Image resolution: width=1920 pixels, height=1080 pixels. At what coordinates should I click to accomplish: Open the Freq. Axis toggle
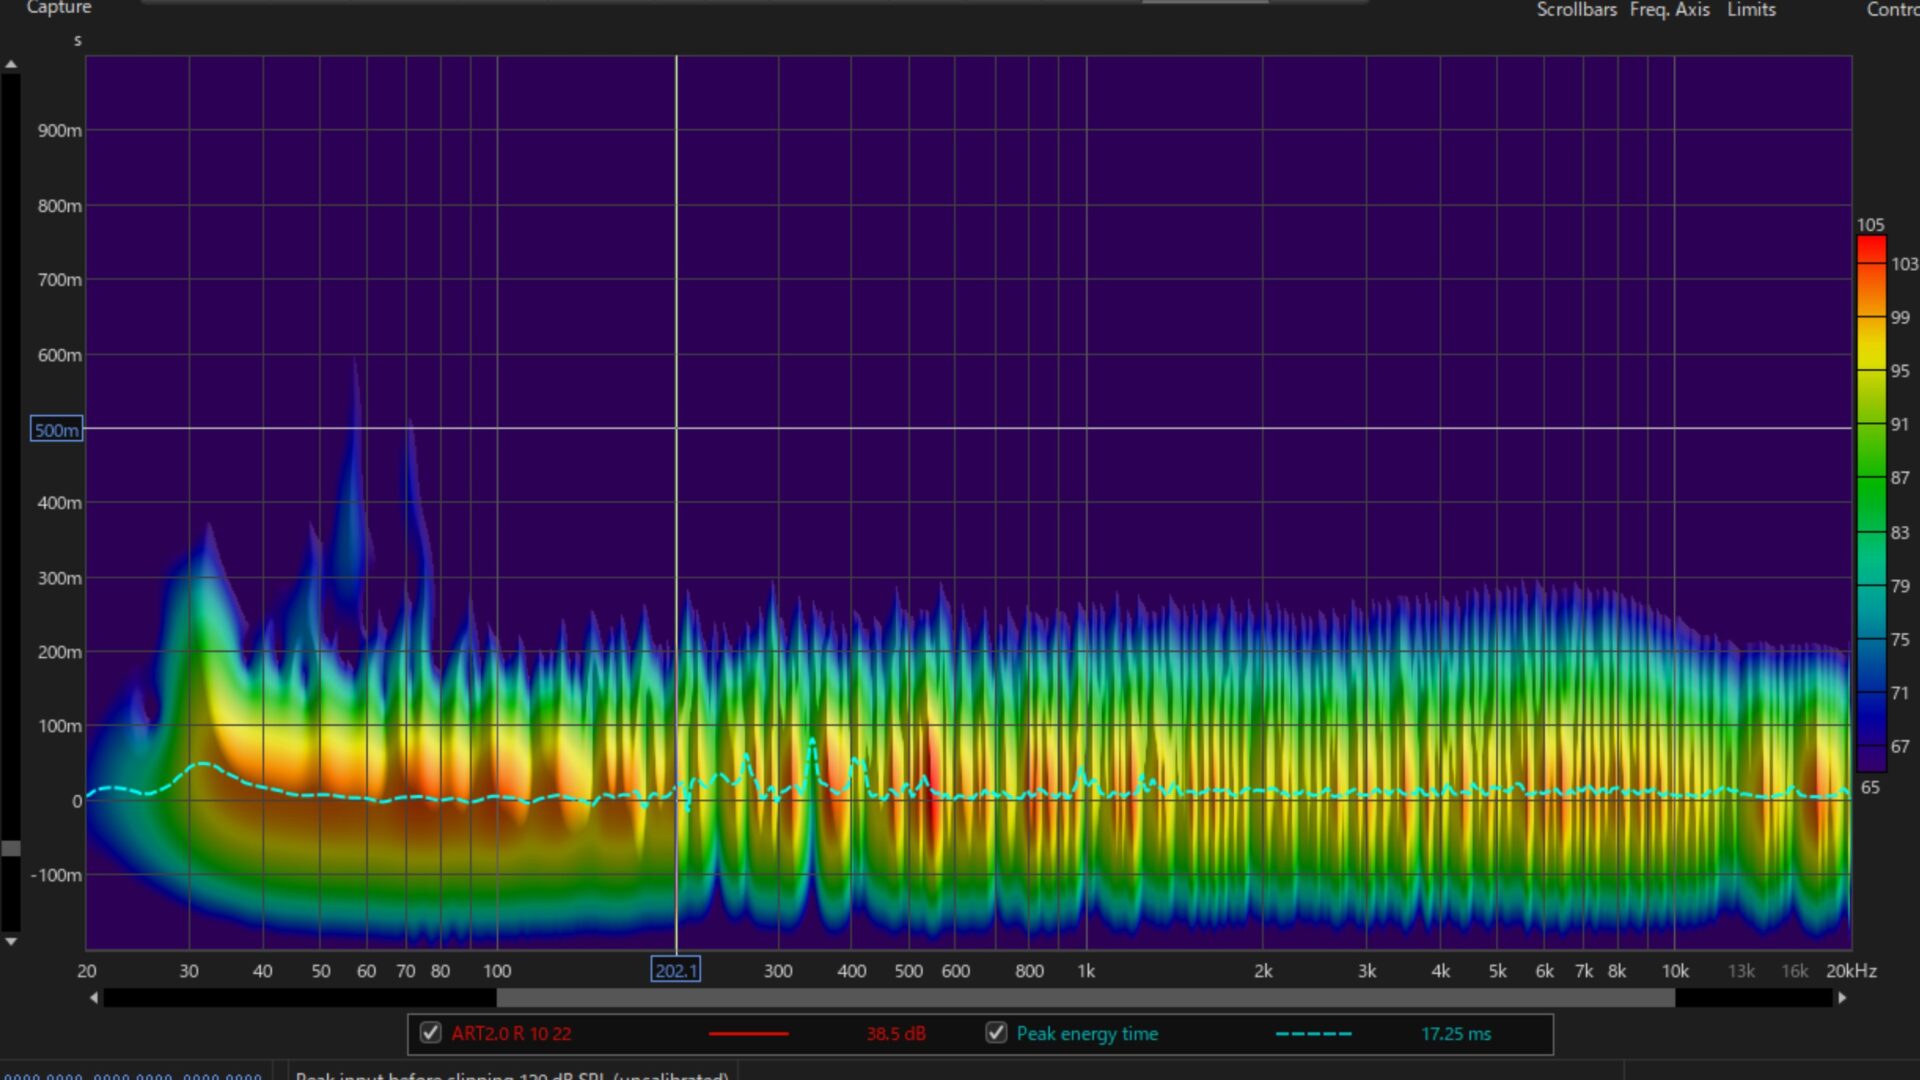pyautogui.click(x=1669, y=9)
